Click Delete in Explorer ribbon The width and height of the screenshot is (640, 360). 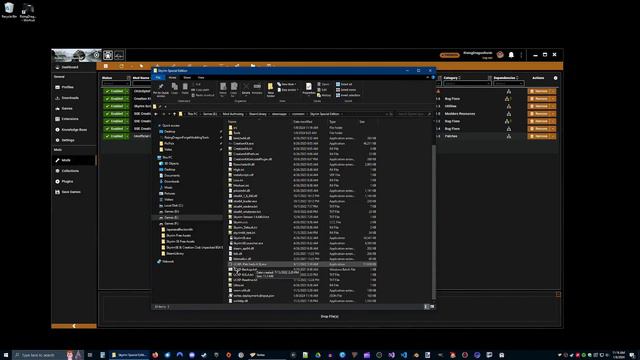(x=246, y=89)
